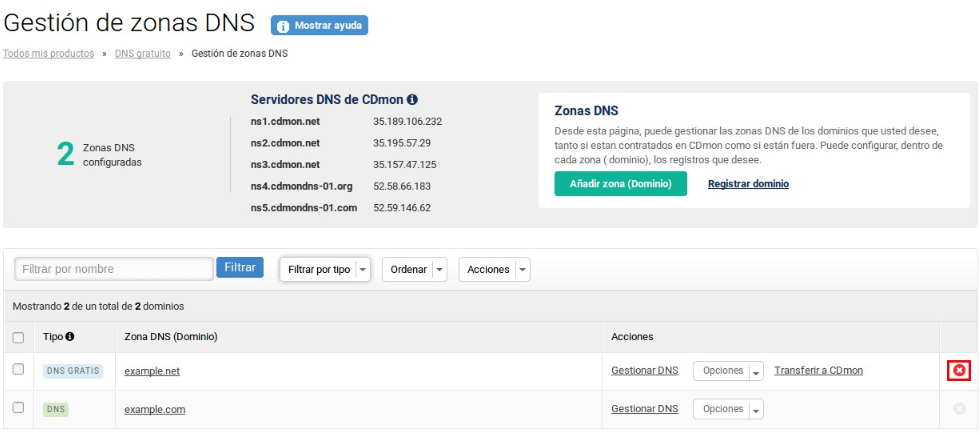Viewport: 980px width, 435px height.
Task: Click the red delete icon for example.net
Action: pos(959,371)
